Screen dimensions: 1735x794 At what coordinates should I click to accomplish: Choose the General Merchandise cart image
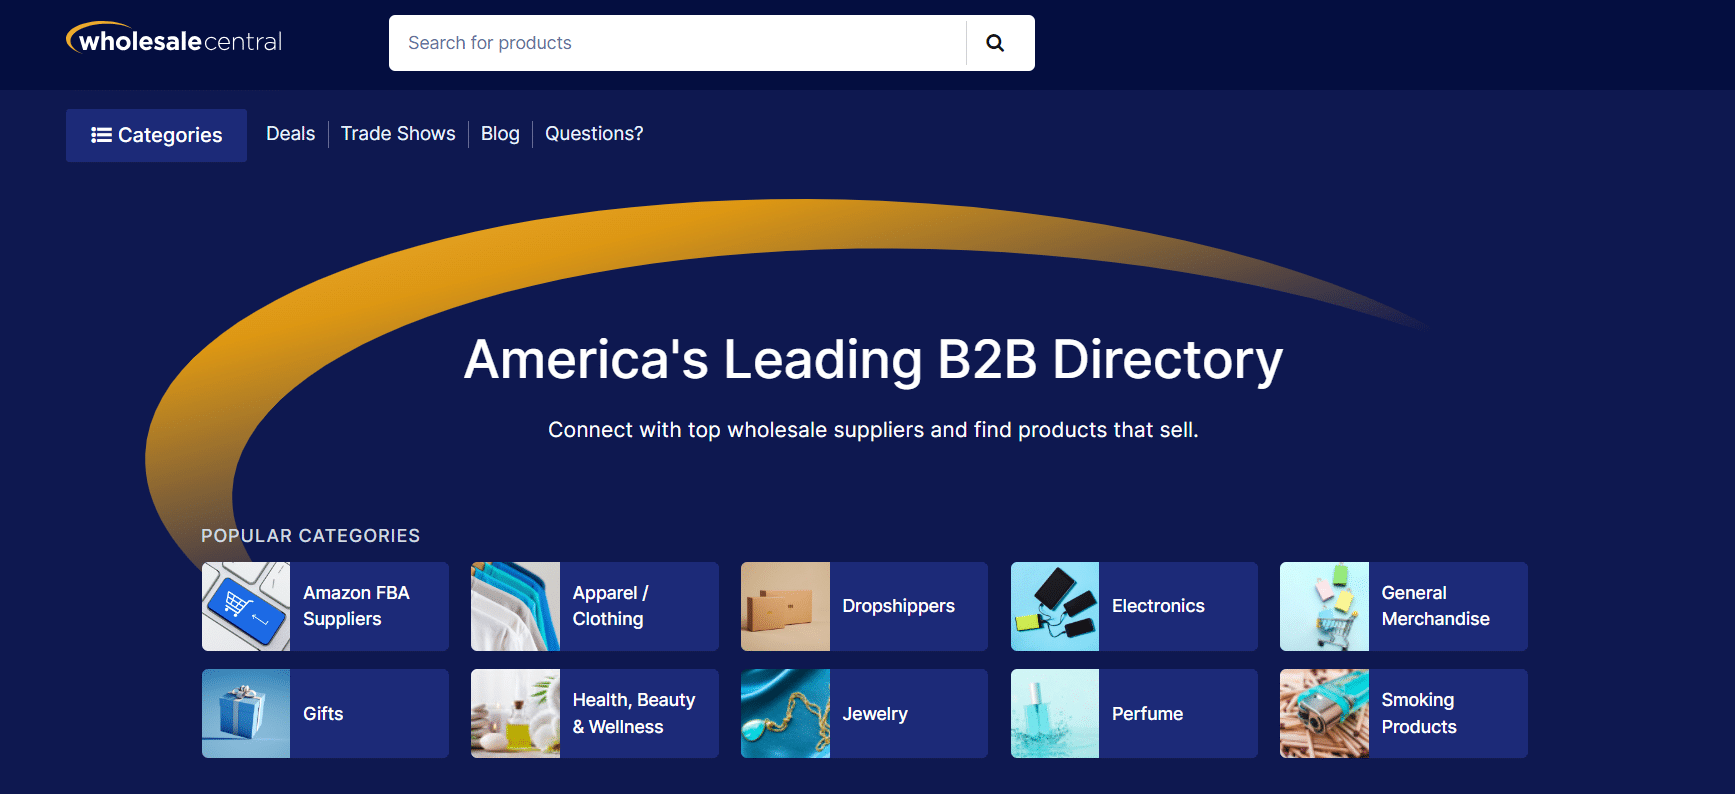tap(1324, 606)
